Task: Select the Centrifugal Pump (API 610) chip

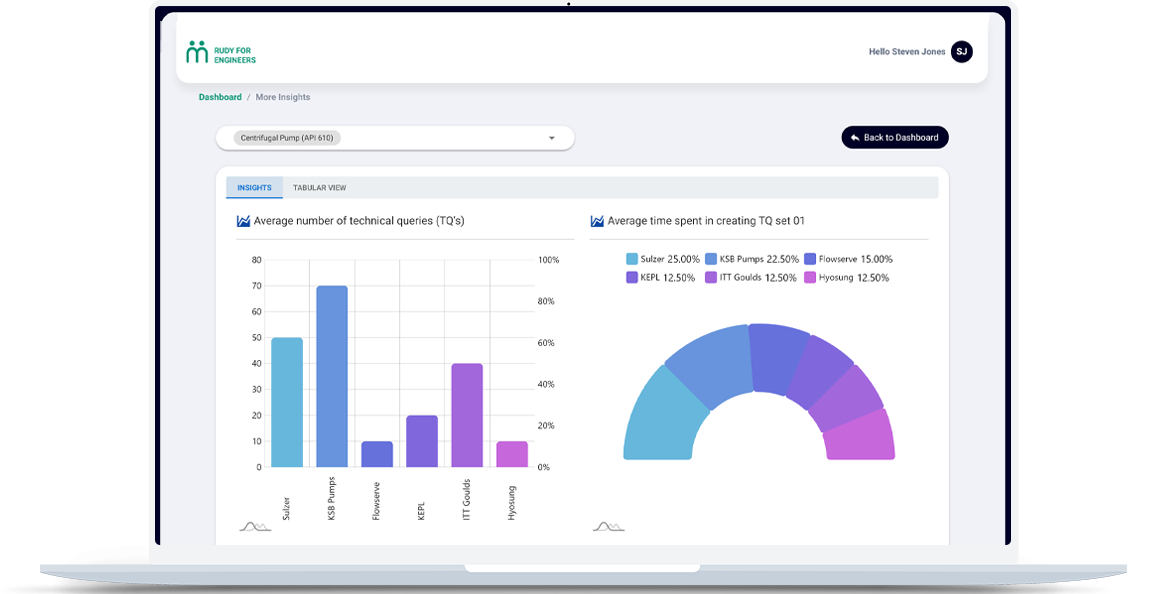Action: (287, 138)
